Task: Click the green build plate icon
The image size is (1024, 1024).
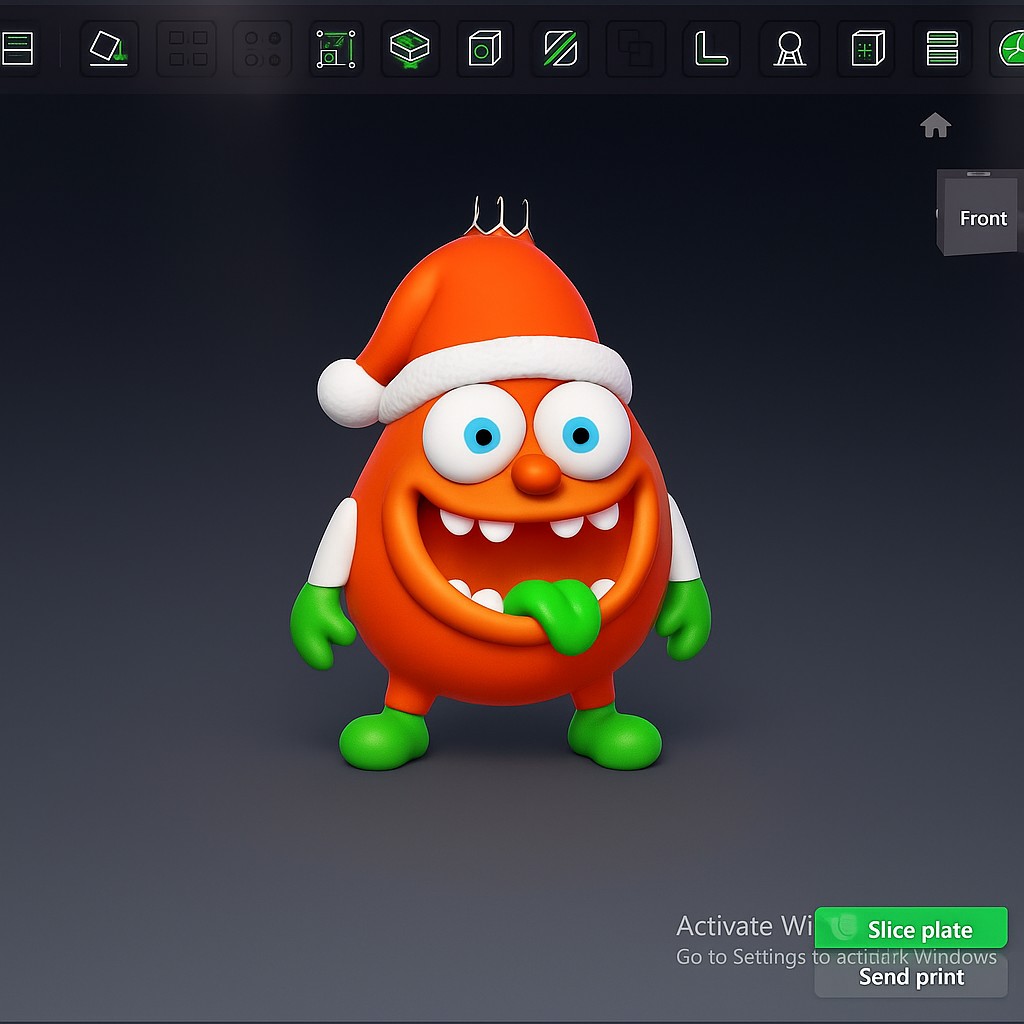Action: click(410, 47)
